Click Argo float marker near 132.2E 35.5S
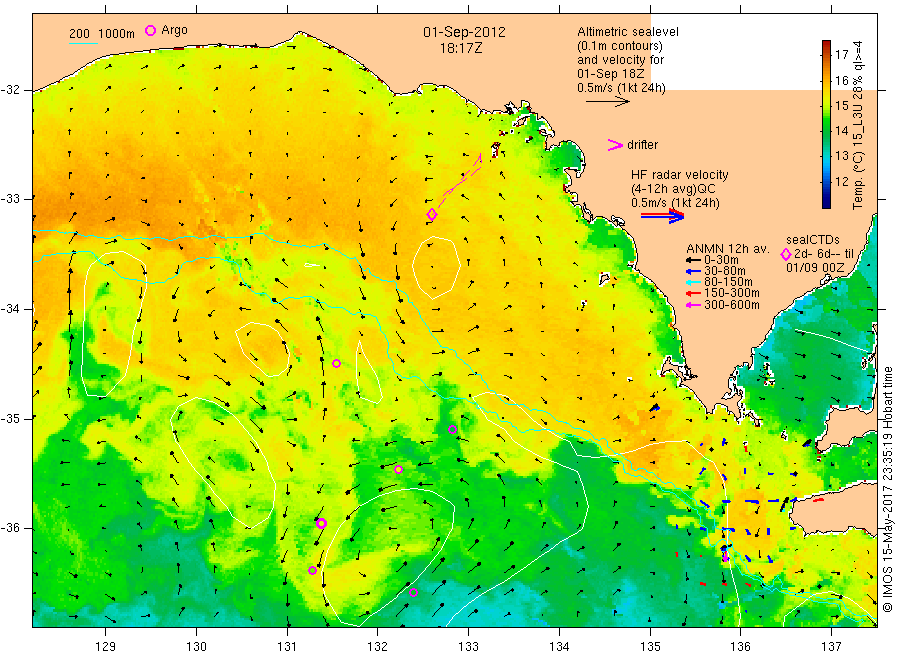Screen dimensions: 900x660 point(398,469)
